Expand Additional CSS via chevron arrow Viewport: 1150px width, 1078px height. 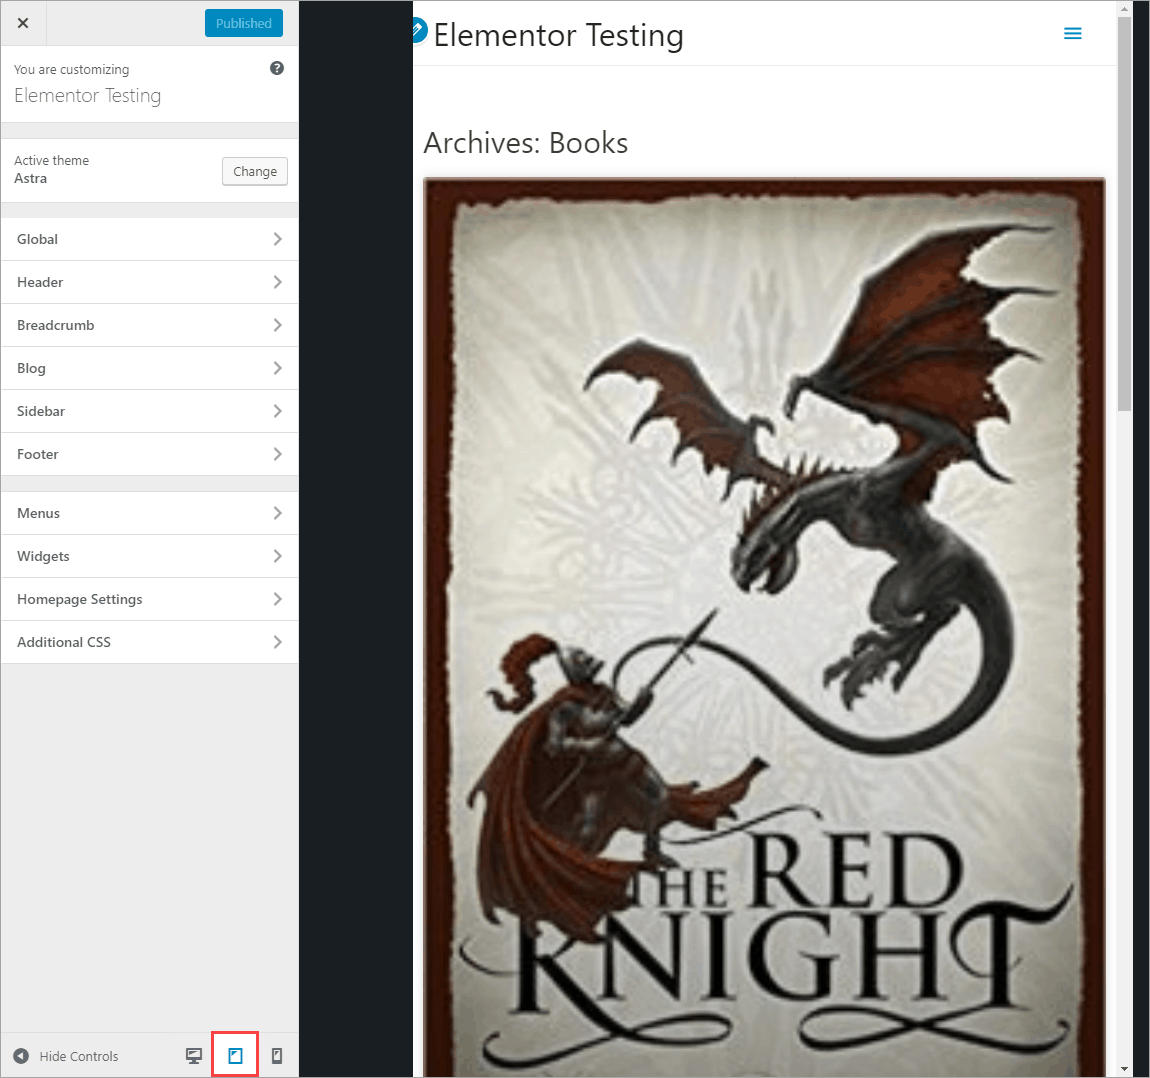pos(277,642)
